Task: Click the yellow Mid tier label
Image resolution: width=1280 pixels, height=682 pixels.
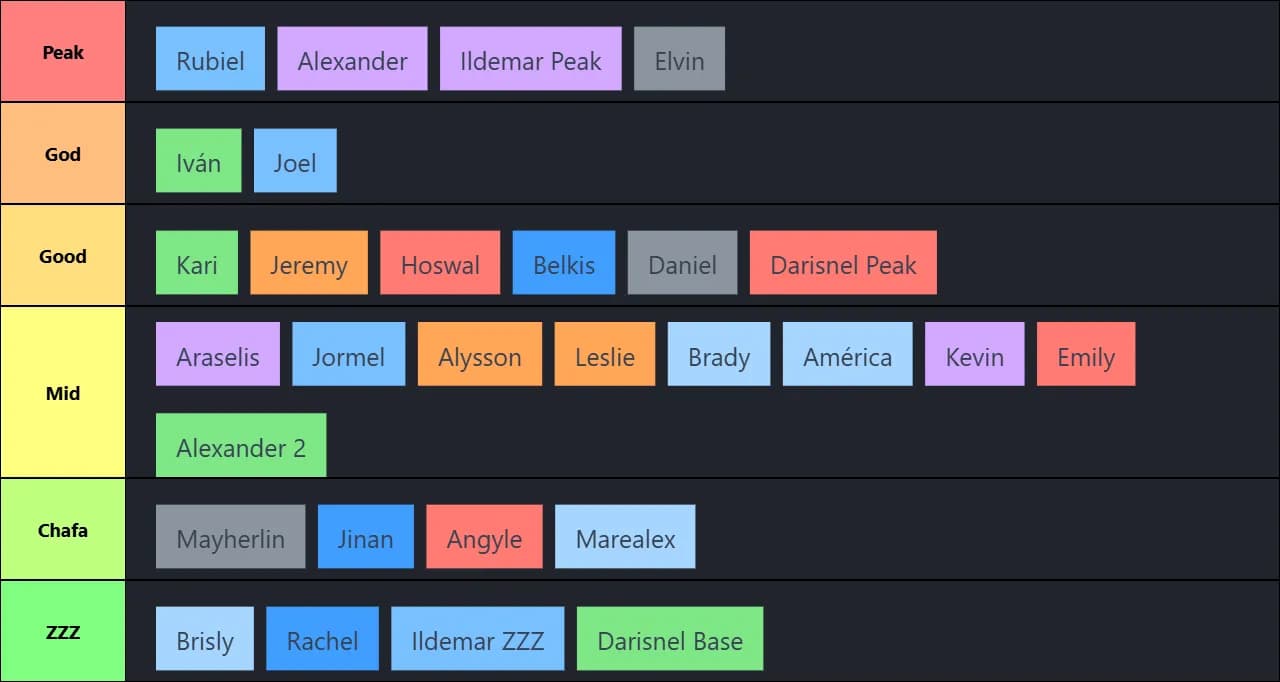Action: click(x=63, y=393)
